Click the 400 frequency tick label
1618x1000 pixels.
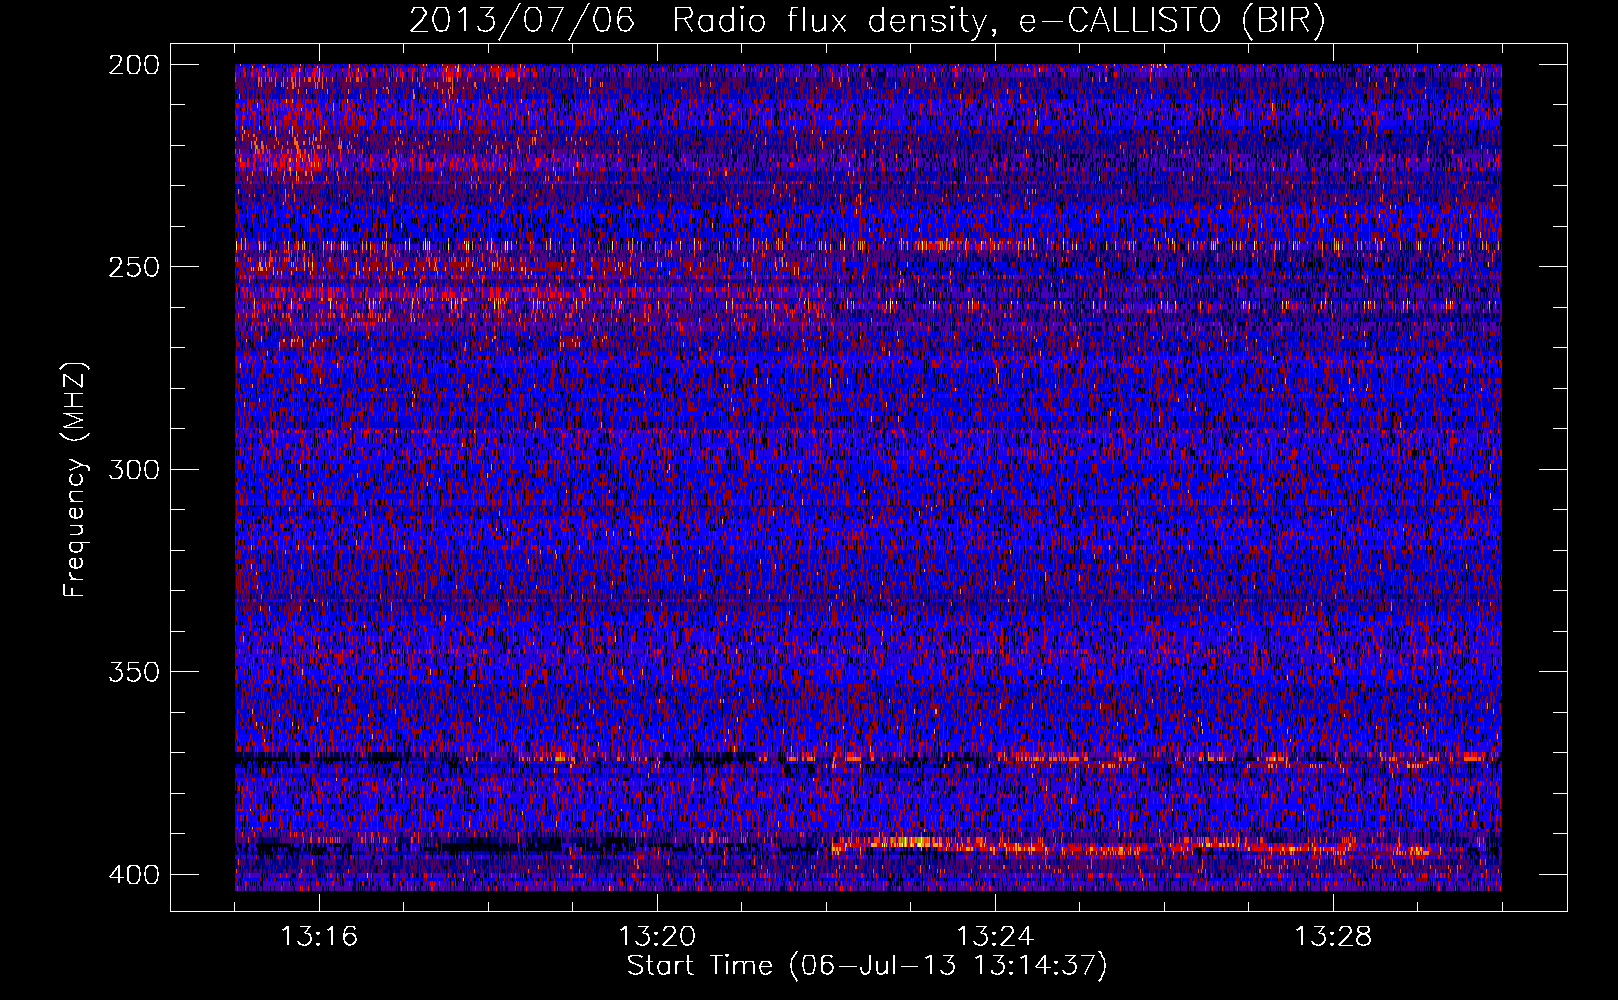click(x=133, y=874)
